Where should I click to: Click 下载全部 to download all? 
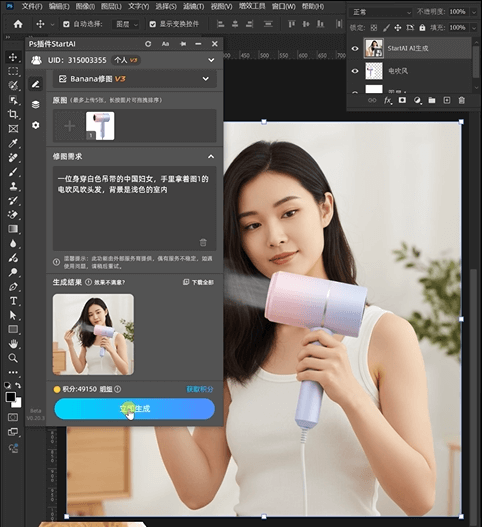199,282
